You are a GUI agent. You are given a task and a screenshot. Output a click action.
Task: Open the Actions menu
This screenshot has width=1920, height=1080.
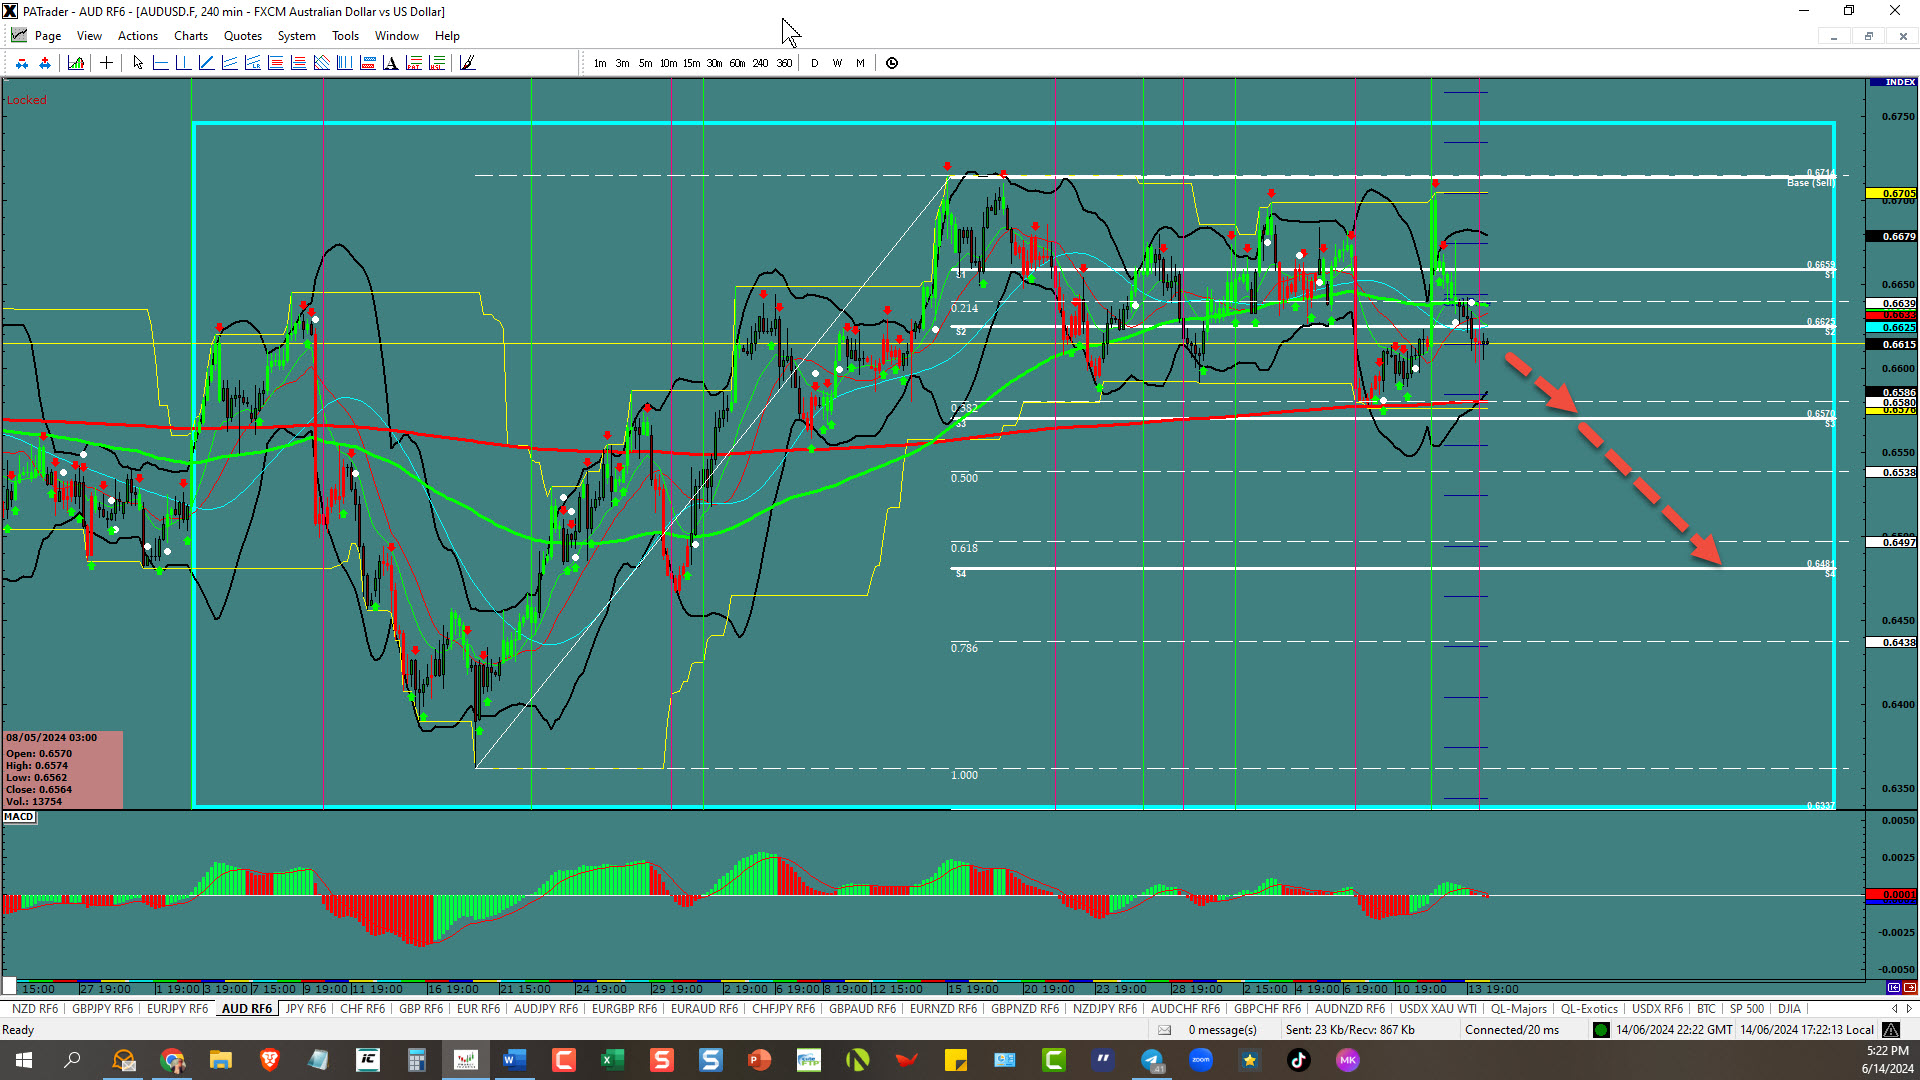click(138, 36)
